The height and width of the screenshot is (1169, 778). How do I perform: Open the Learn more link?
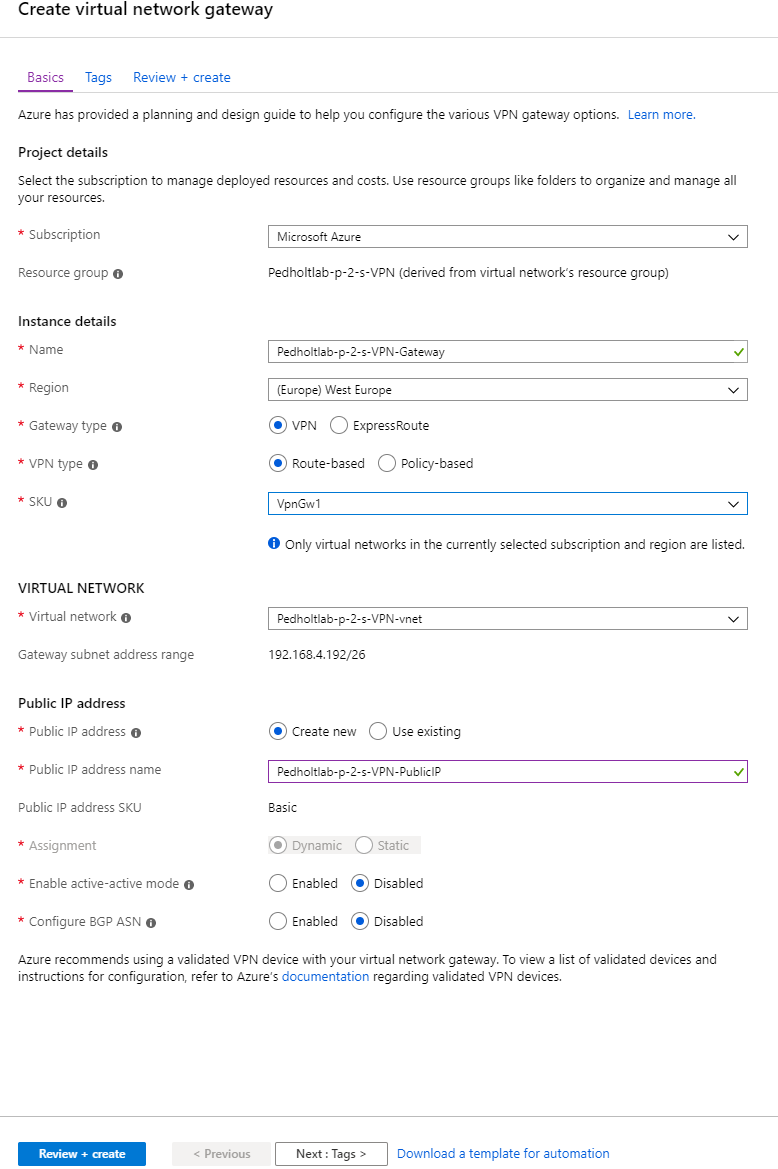click(x=661, y=114)
